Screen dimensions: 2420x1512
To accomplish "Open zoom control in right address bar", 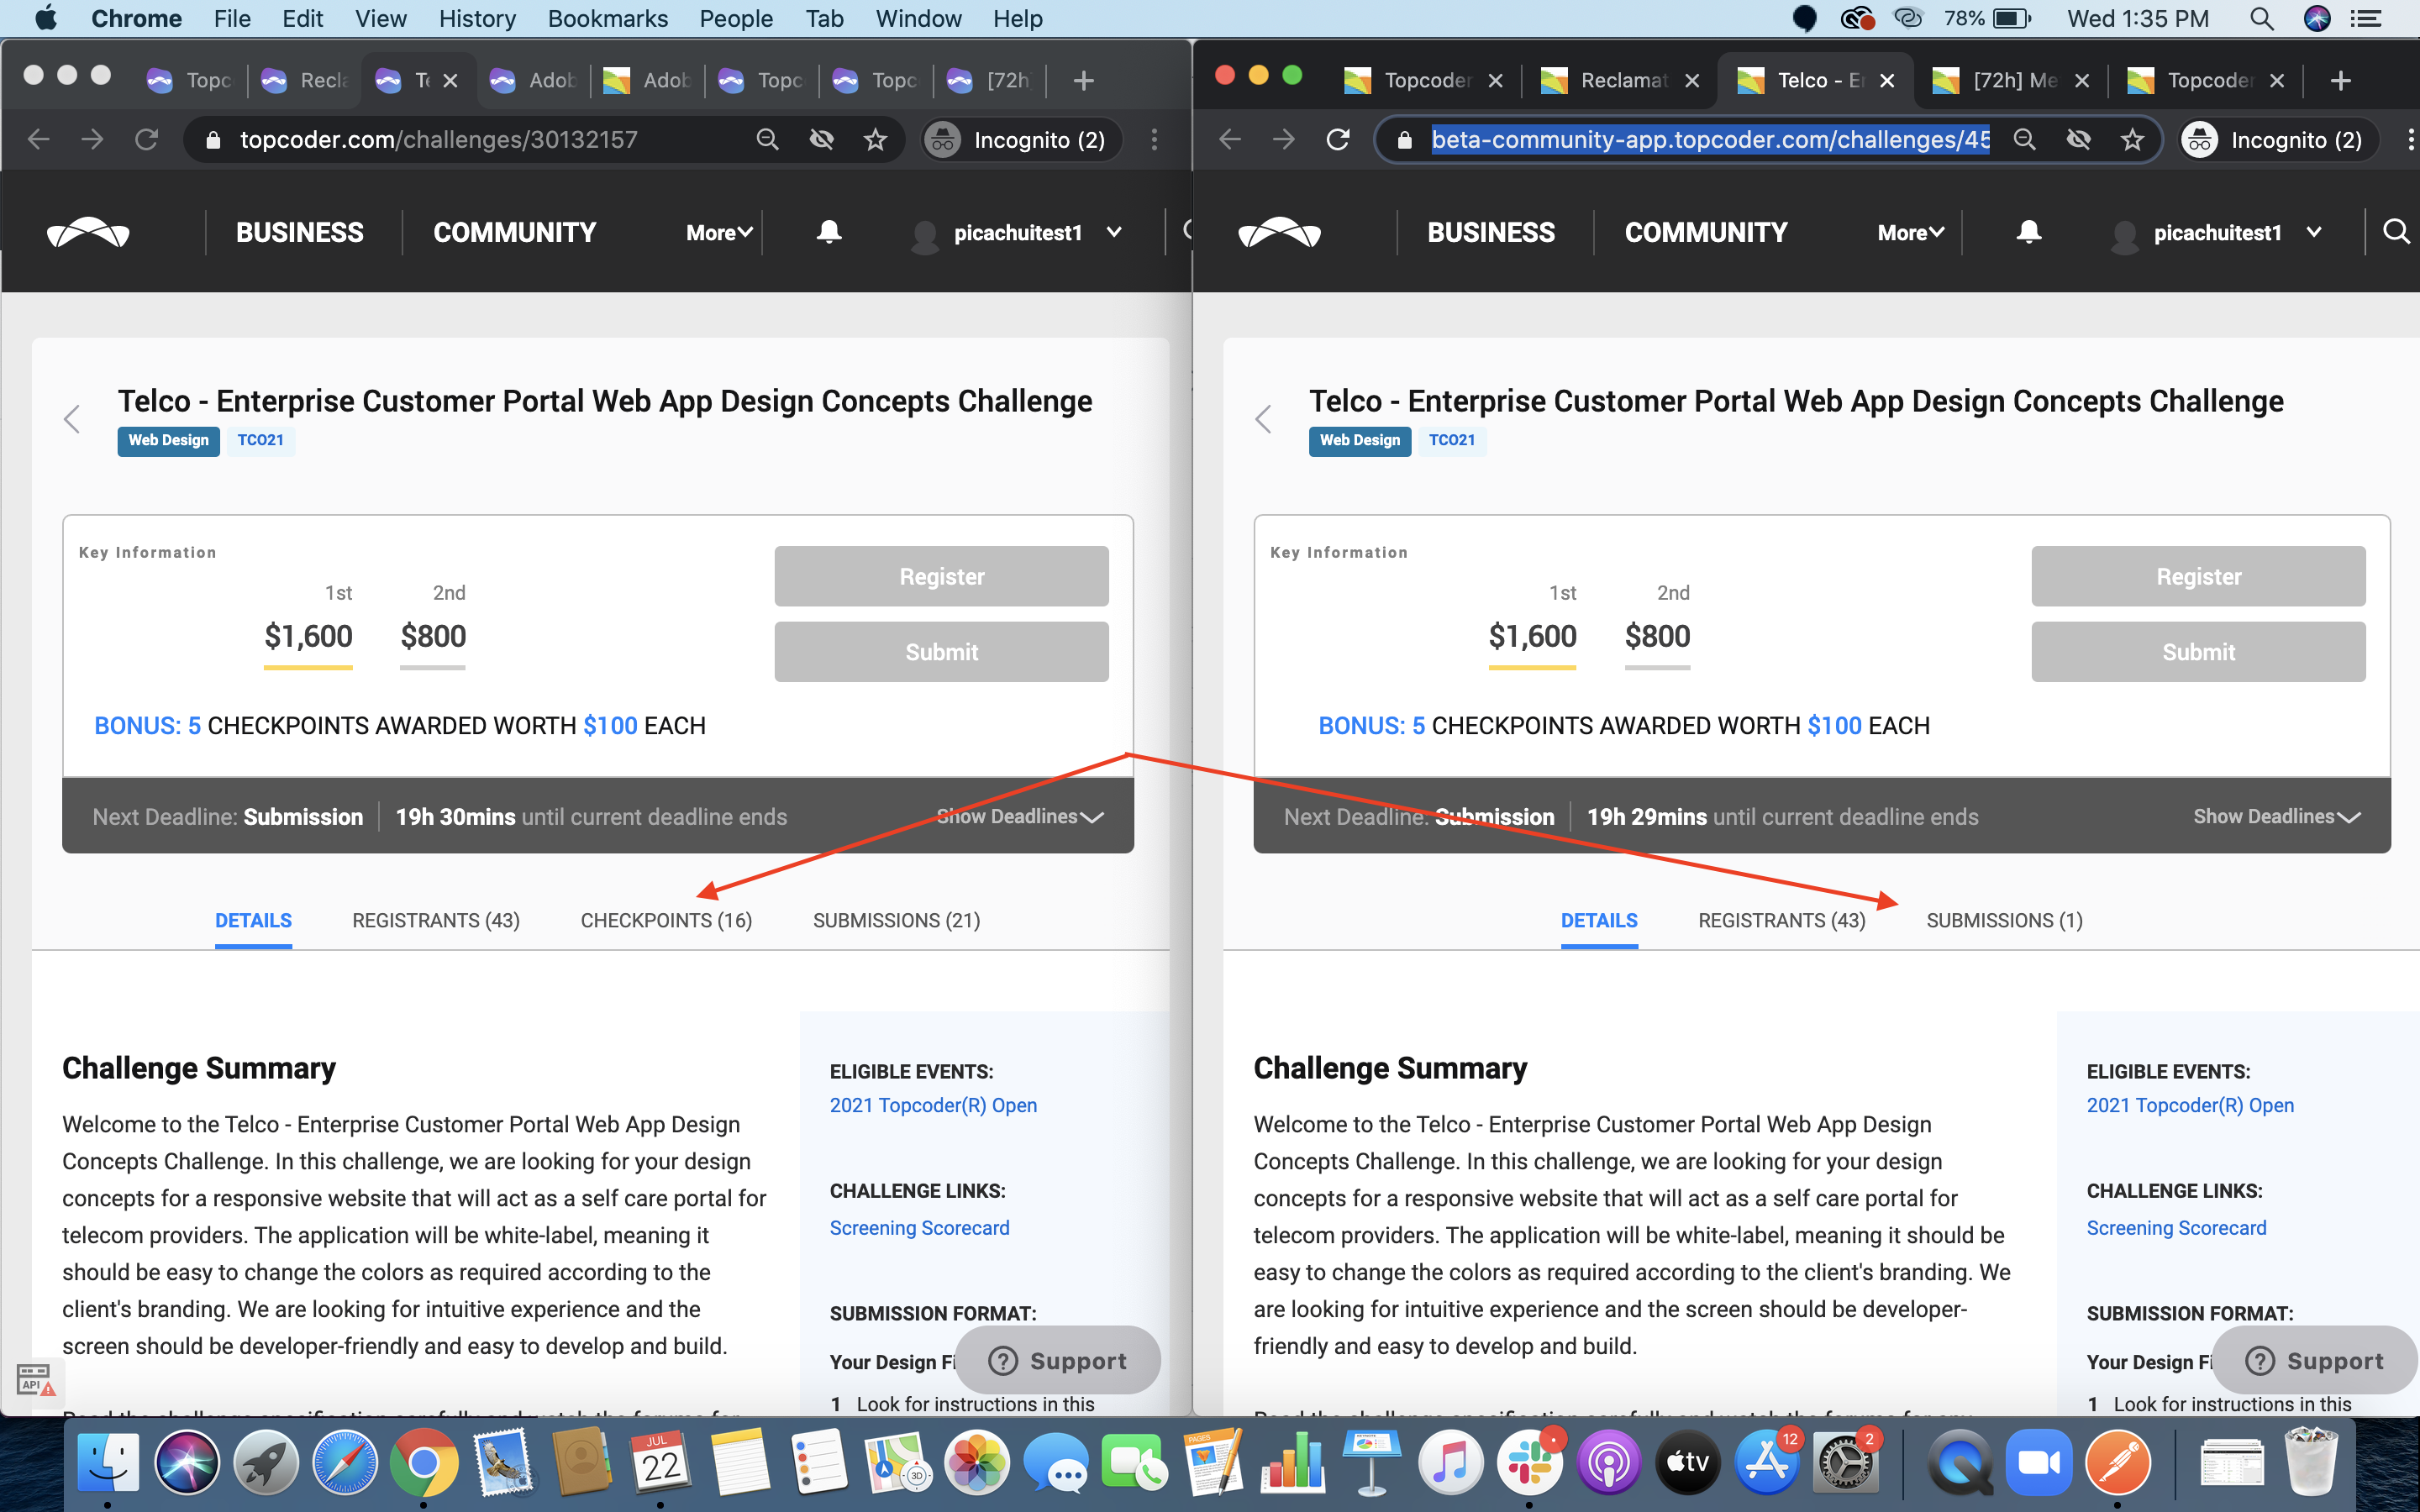I will pos(2024,139).
